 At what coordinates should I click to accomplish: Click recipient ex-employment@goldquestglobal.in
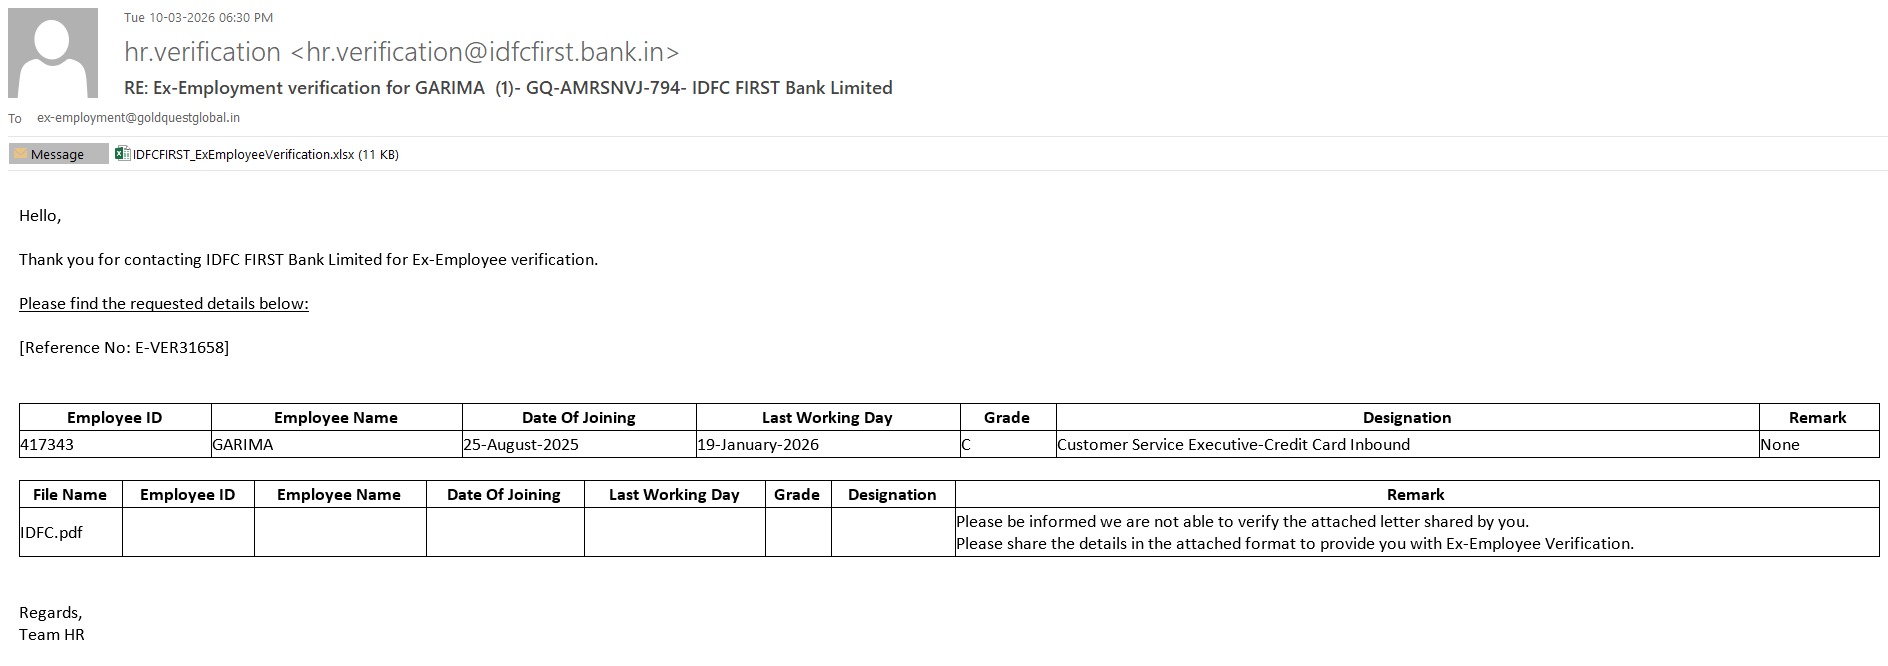pyautogui.click(x=138, y=118)
